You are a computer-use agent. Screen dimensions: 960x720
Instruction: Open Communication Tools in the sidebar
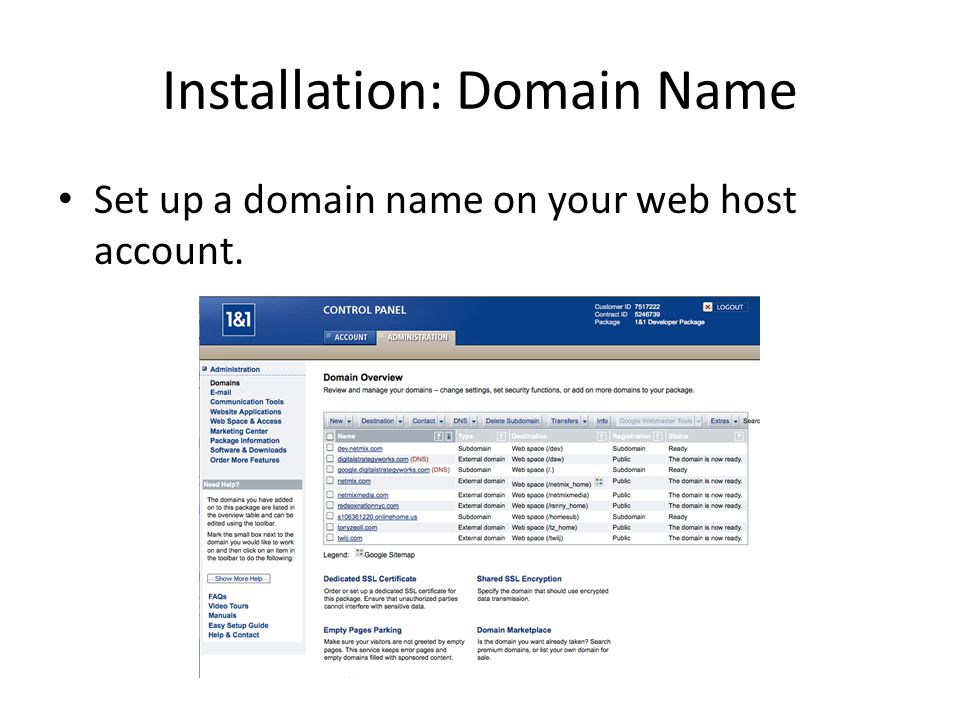[x=247, y=402]
